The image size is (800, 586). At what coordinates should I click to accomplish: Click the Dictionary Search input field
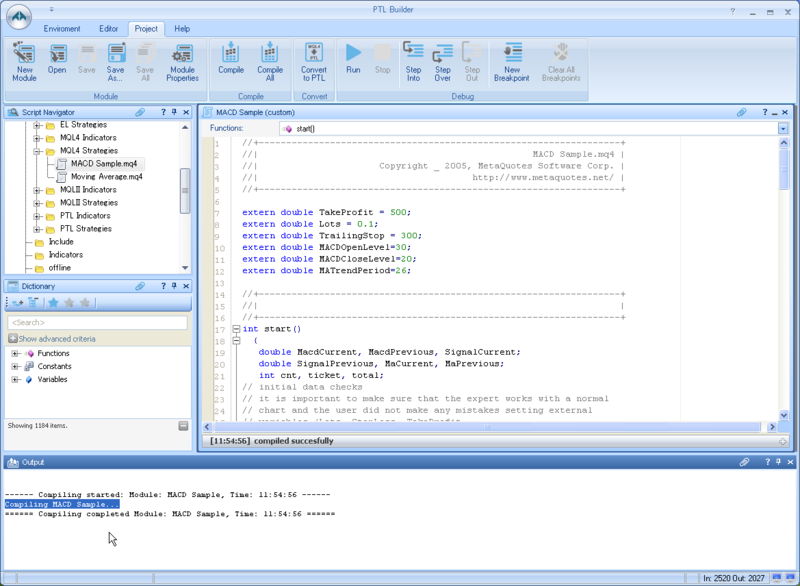click(97, 322)
